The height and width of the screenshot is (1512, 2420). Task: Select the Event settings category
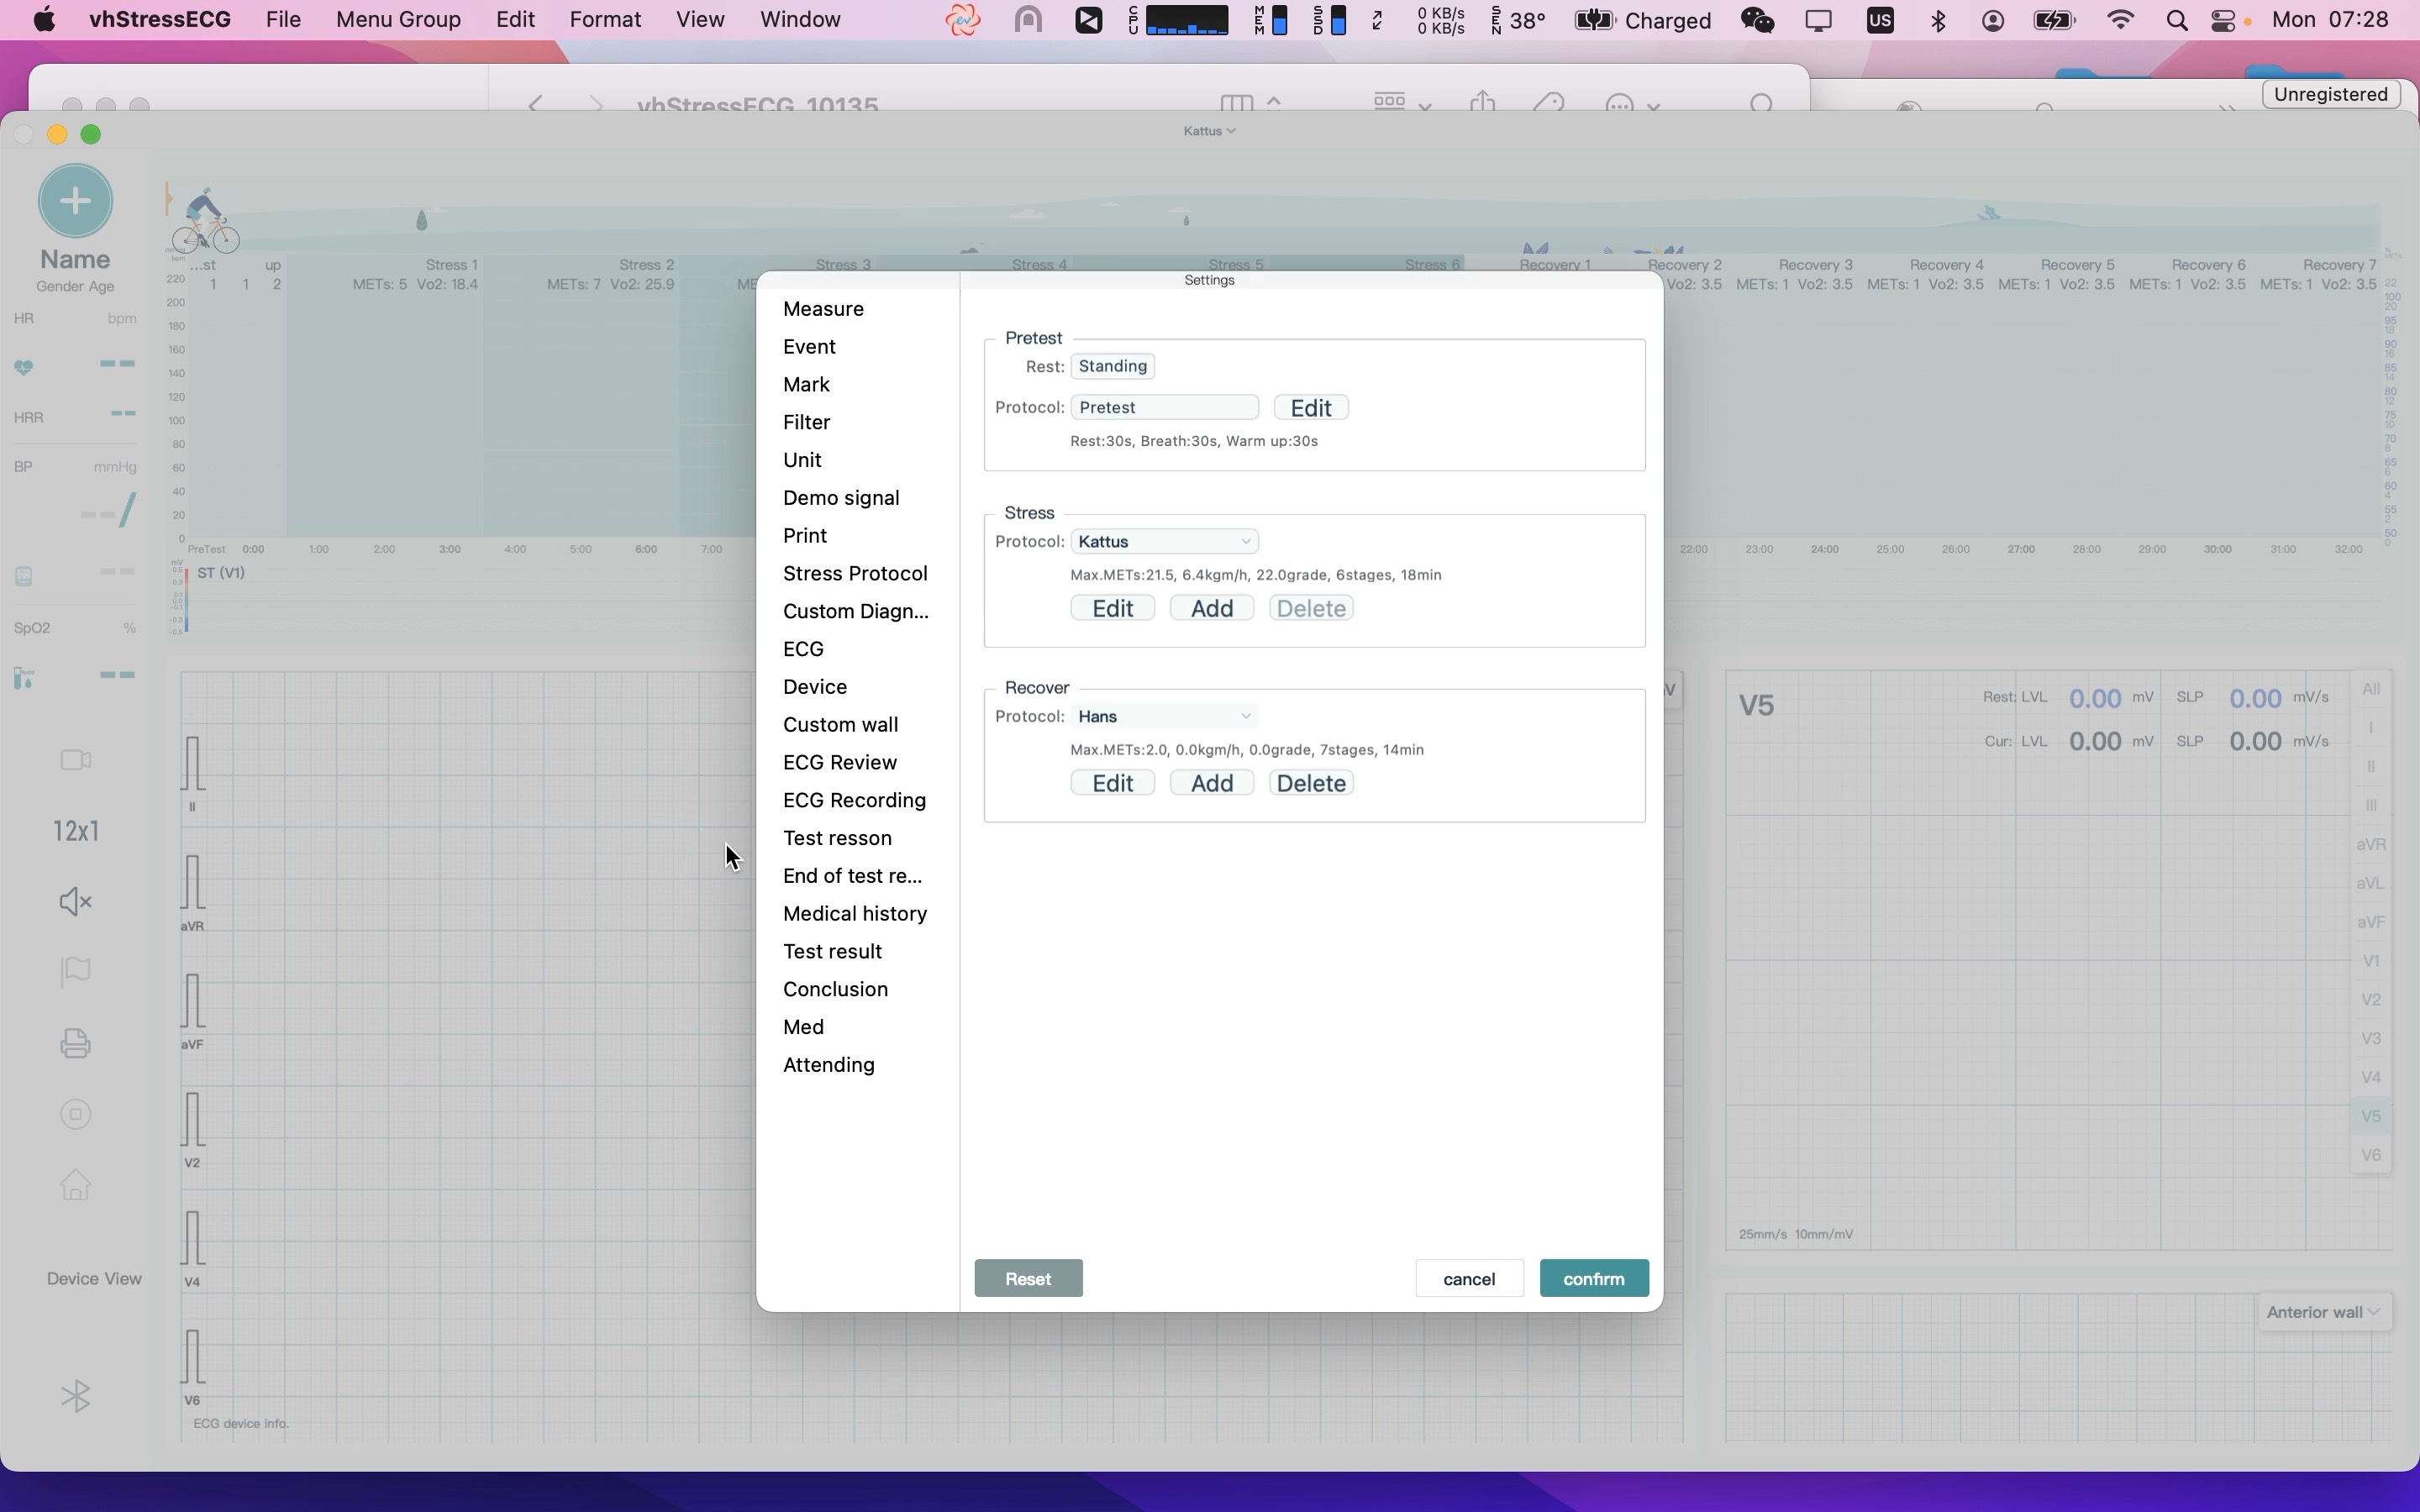click(x=809, y=347)
